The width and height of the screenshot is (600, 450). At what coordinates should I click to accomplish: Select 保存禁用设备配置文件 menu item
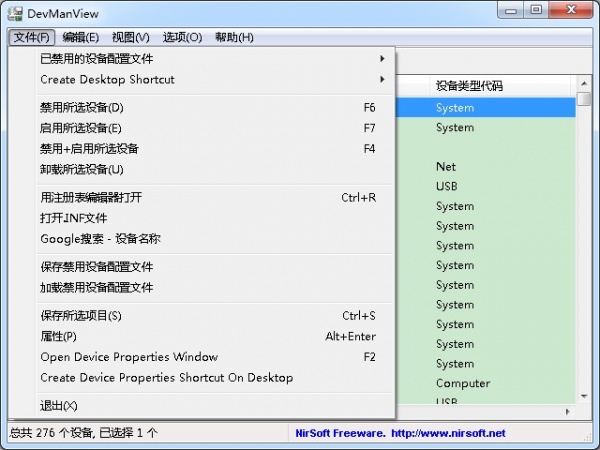point(97,267)
